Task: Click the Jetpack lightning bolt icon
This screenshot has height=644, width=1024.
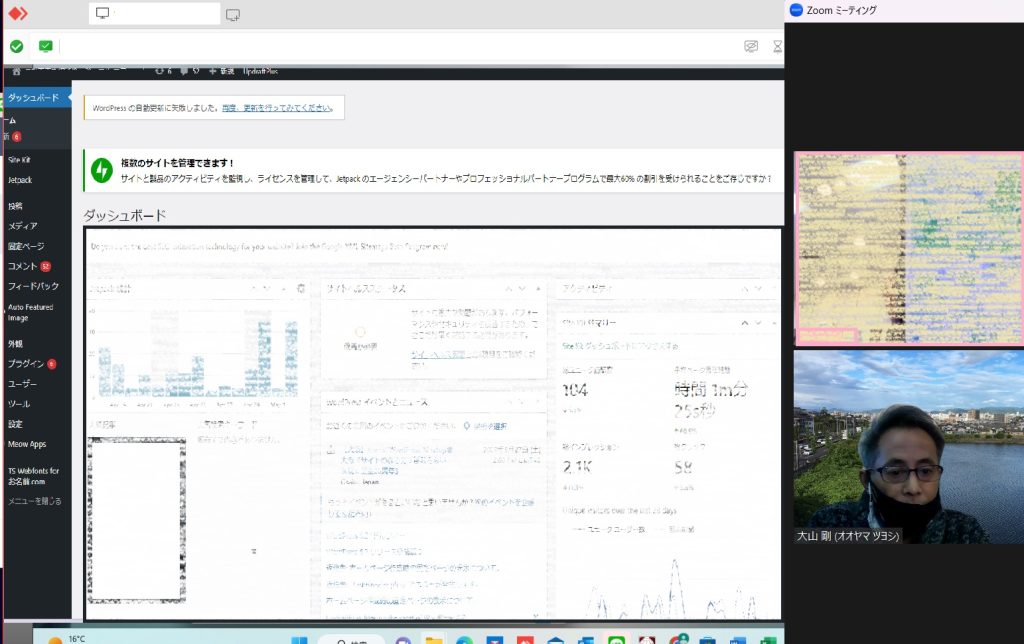Action: [x=102, y=170]
